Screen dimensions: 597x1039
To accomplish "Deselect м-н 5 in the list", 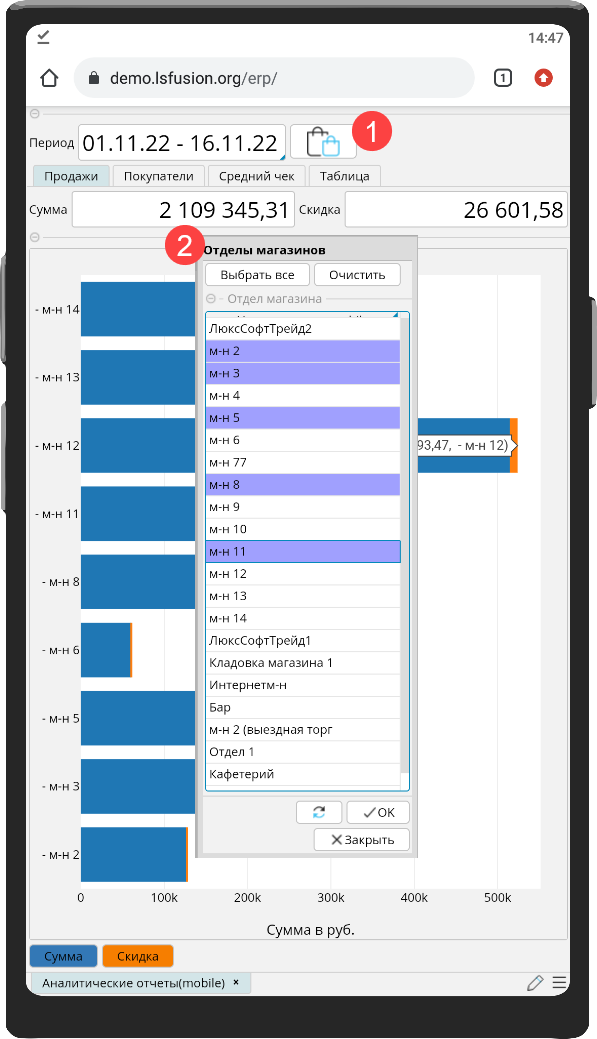I will tap(303, 418).
